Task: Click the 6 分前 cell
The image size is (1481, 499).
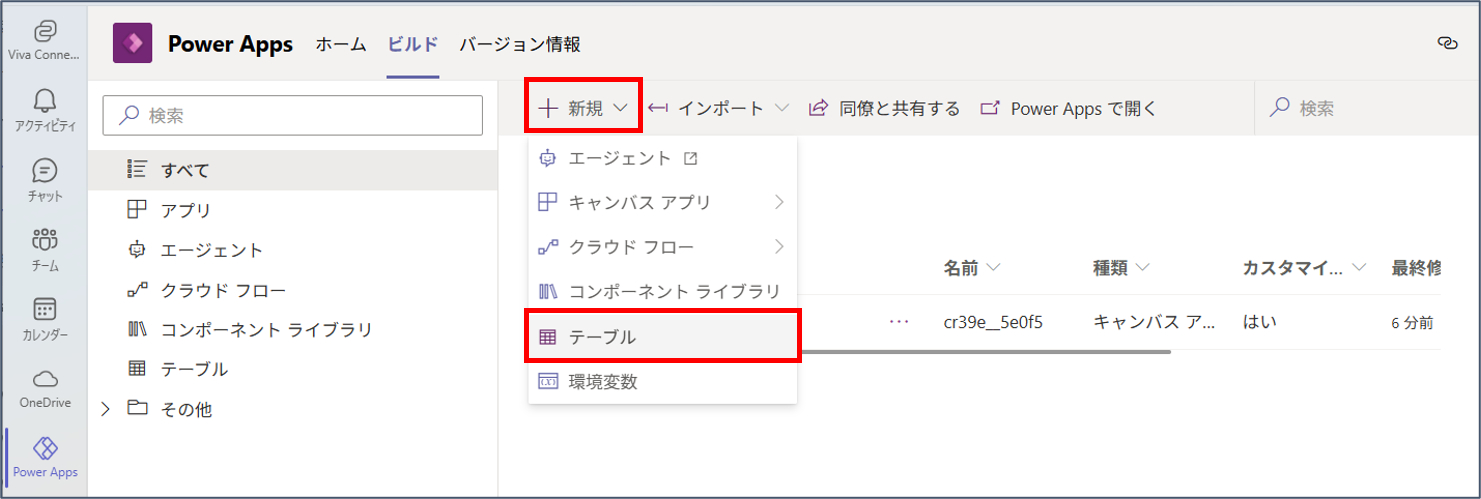Action: coord(1413,323)
